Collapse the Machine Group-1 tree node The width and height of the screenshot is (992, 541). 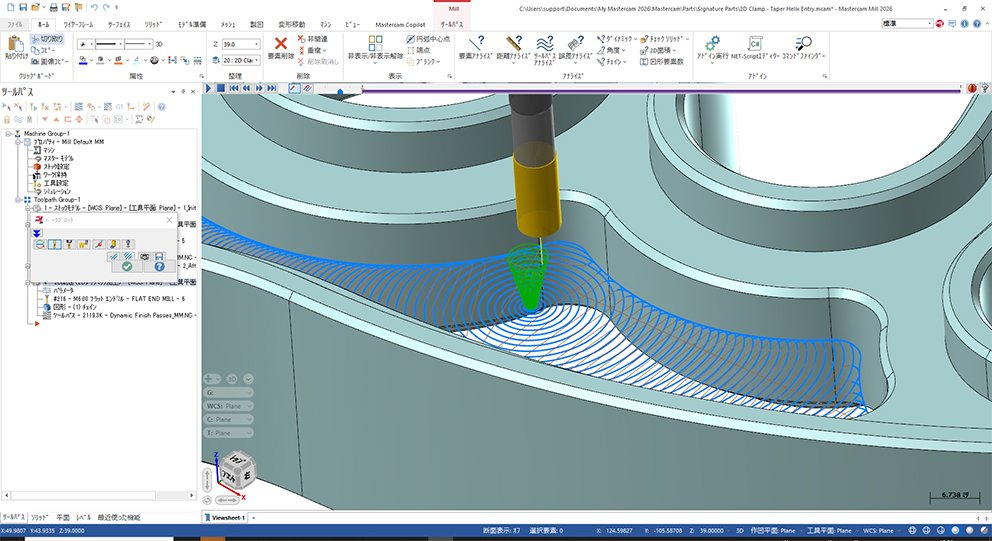[8, 133]
